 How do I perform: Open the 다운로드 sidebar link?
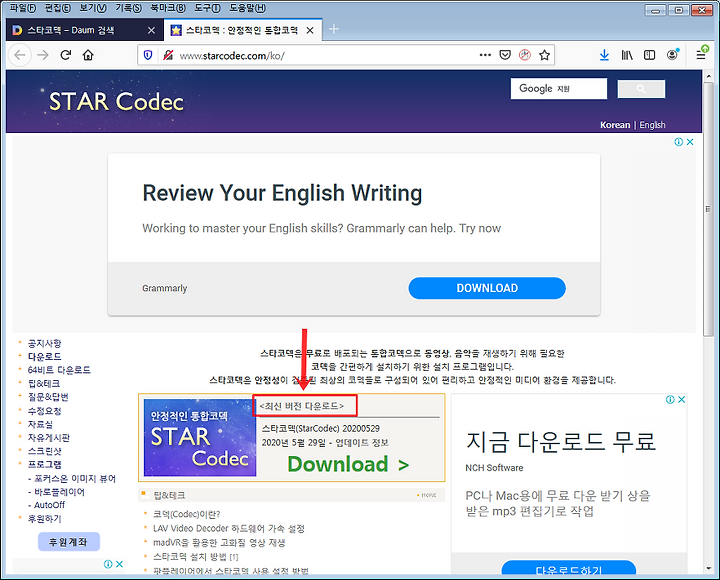45,356
